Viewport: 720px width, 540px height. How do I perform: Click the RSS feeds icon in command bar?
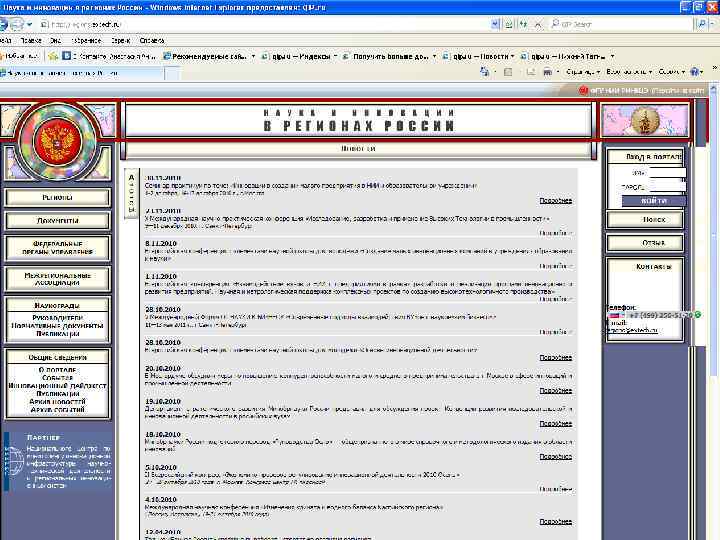pyautogui.click(x=508, y=72)
